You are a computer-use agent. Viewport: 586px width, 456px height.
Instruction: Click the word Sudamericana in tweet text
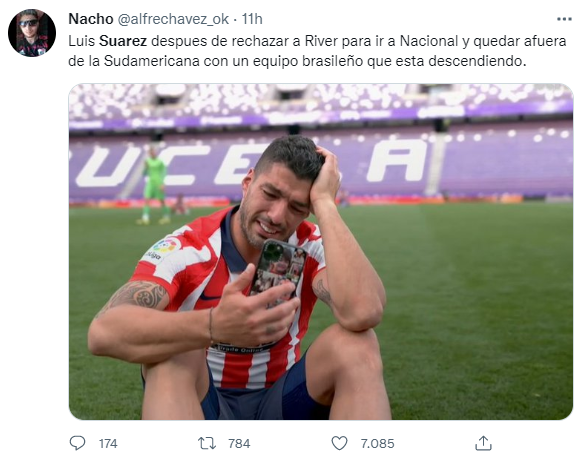[x=152, y=61]
